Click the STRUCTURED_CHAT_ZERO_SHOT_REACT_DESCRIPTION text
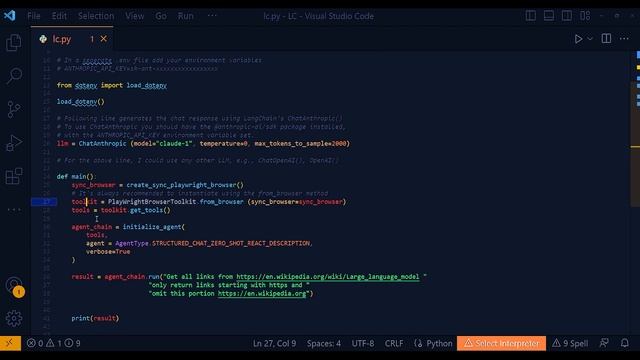 coord(231,243)
